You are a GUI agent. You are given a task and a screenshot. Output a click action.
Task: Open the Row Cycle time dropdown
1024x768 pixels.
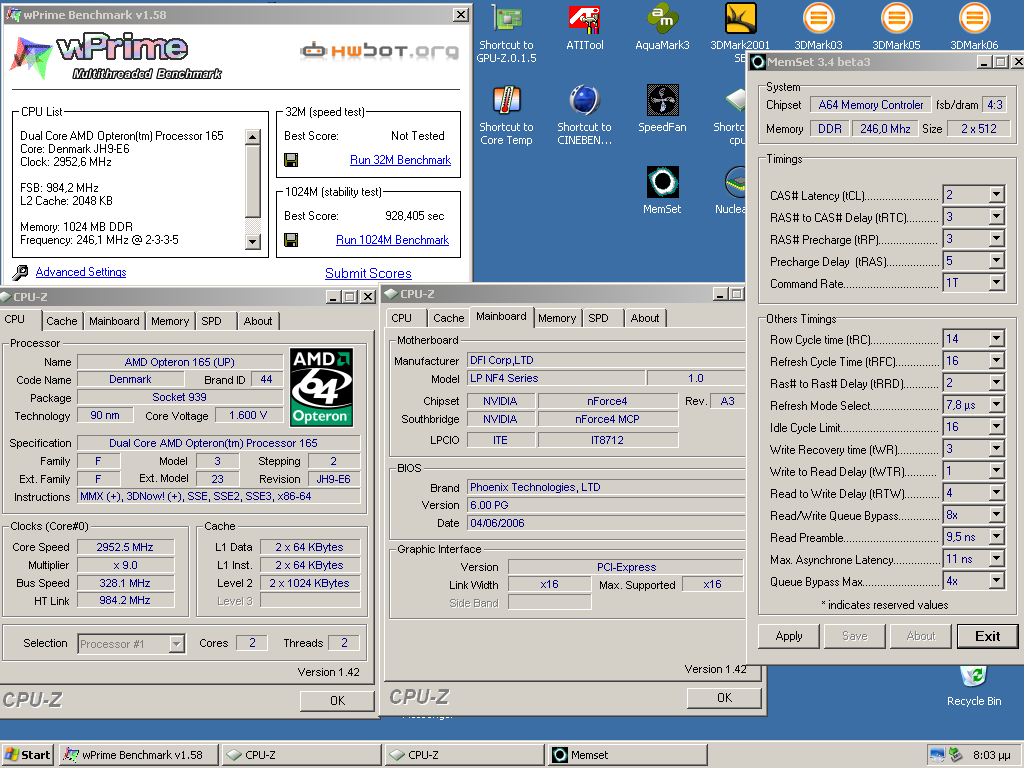pos(997,339)
